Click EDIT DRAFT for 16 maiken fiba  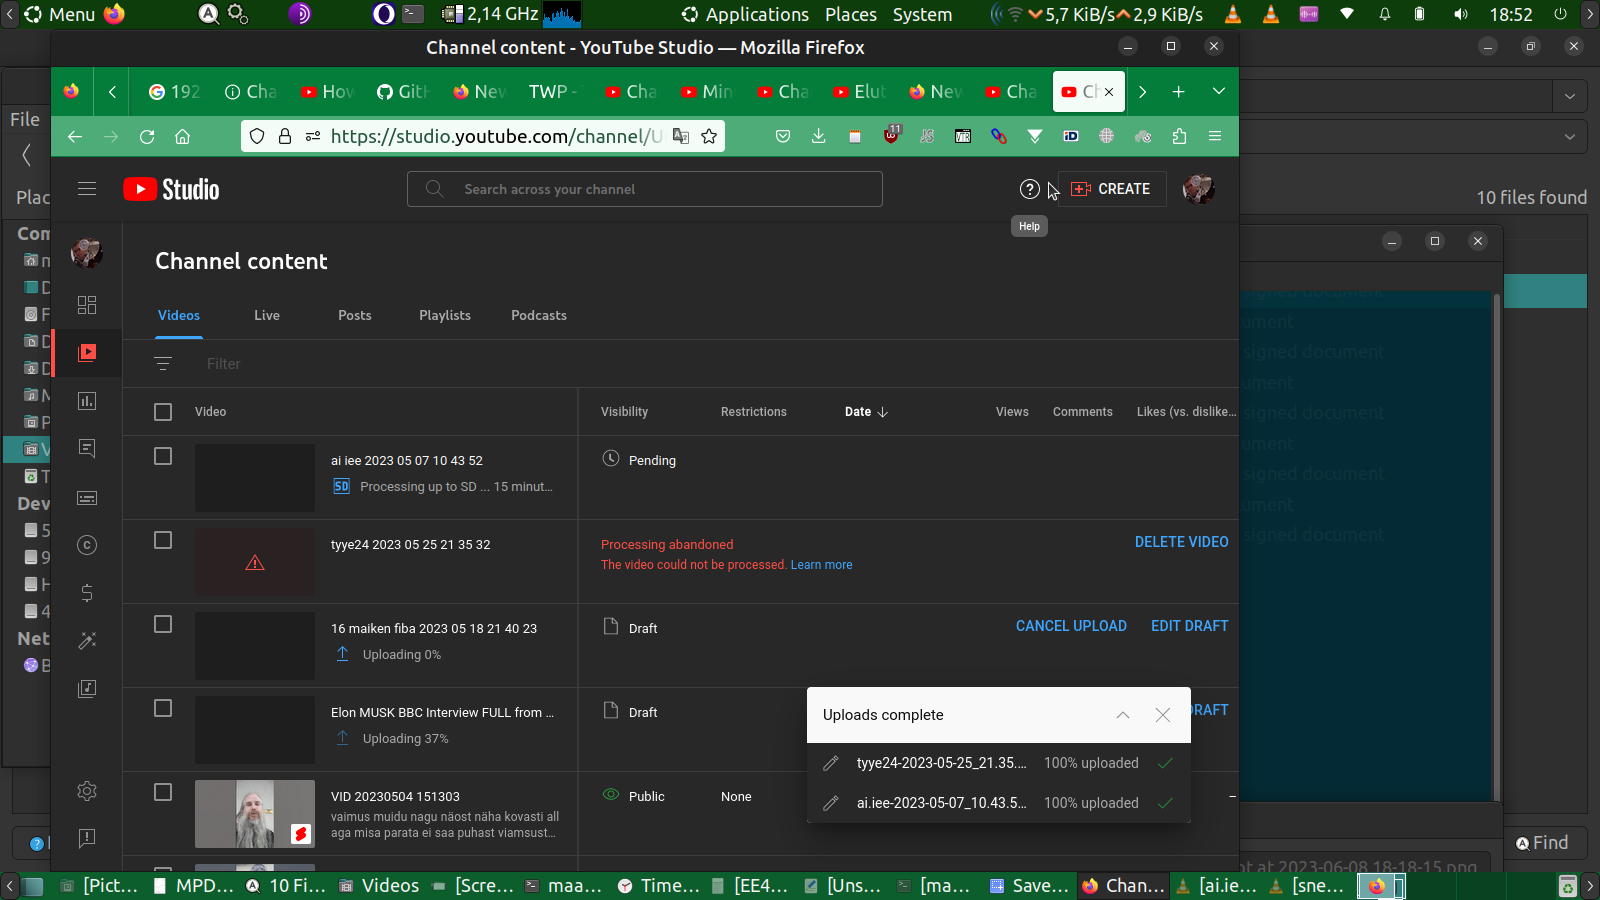pos(1190,626)
